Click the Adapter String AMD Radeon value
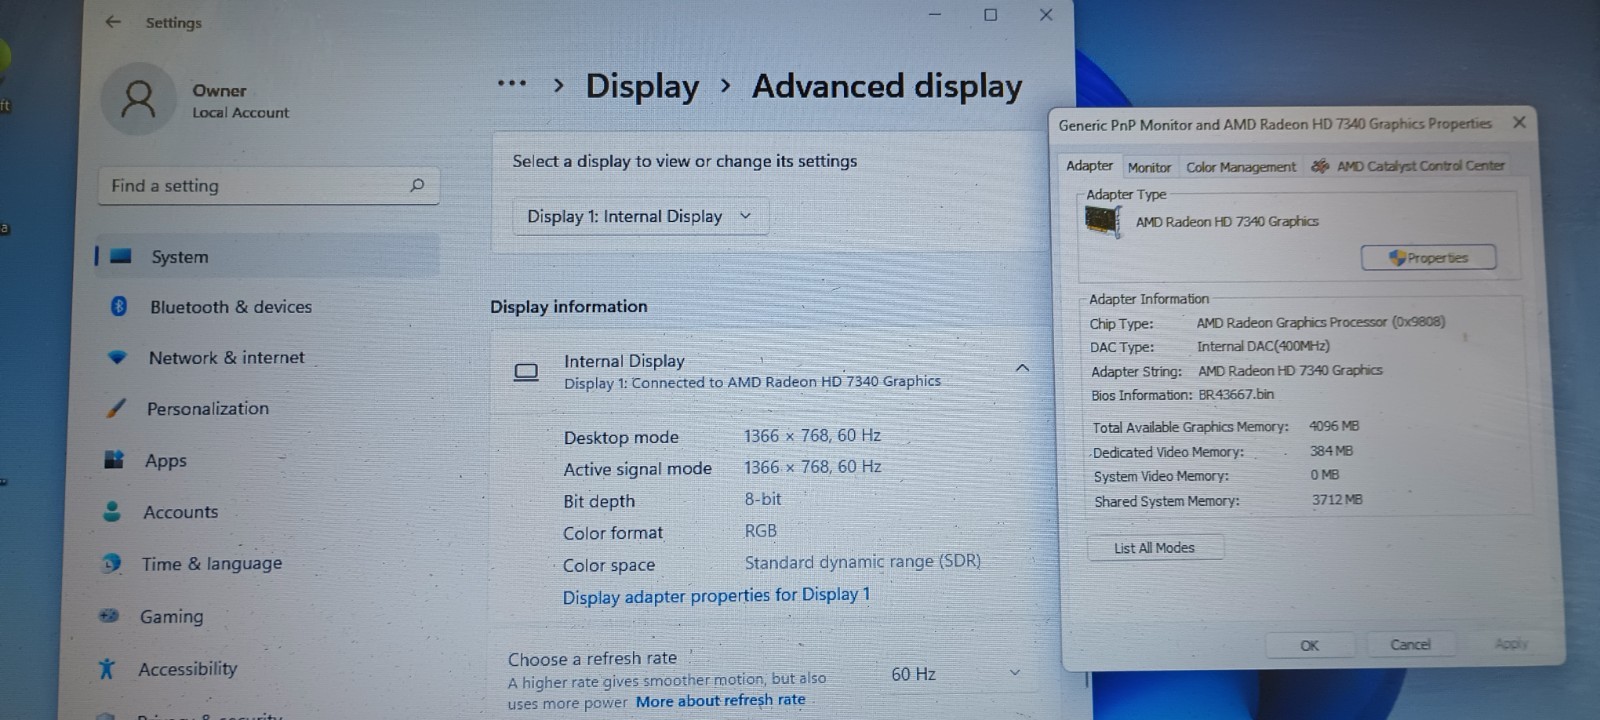Viewport: 1600px width, 720px height. point(1290,370)
